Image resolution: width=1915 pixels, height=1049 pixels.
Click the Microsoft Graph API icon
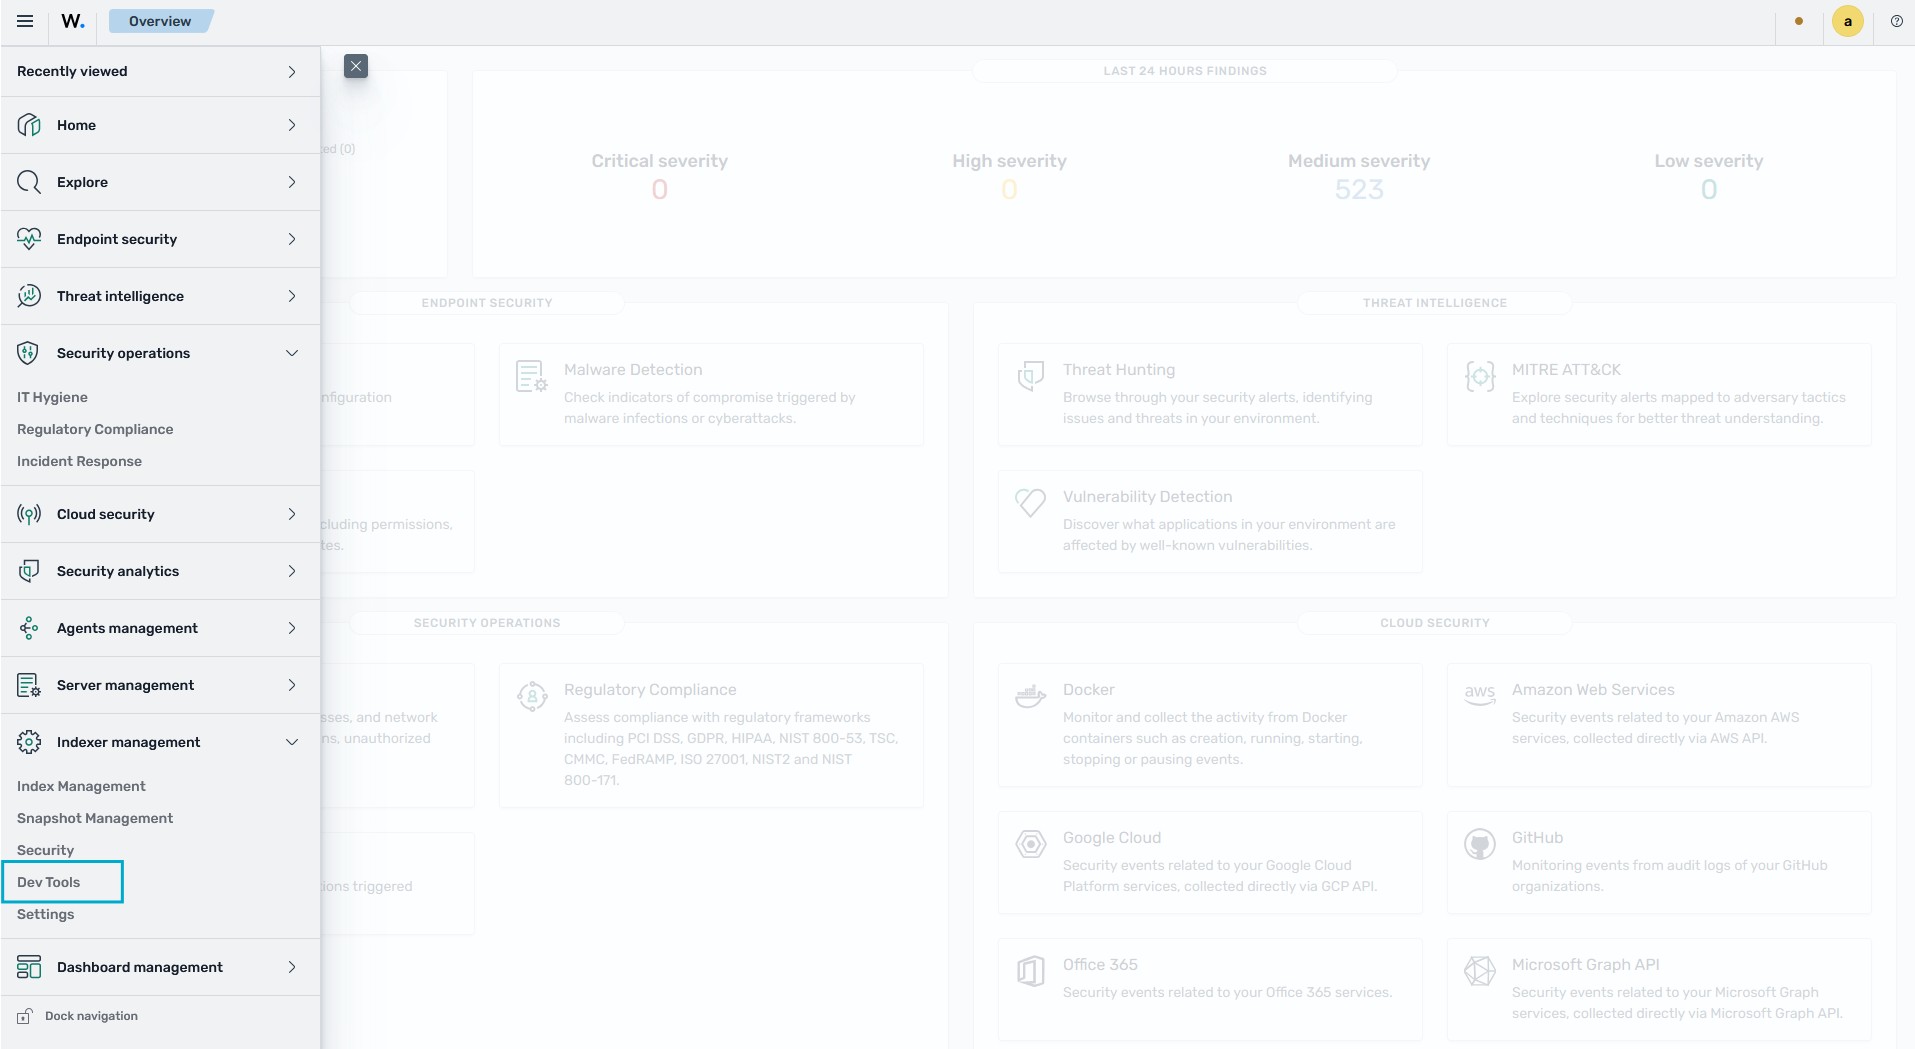[x=1480, y=971]
